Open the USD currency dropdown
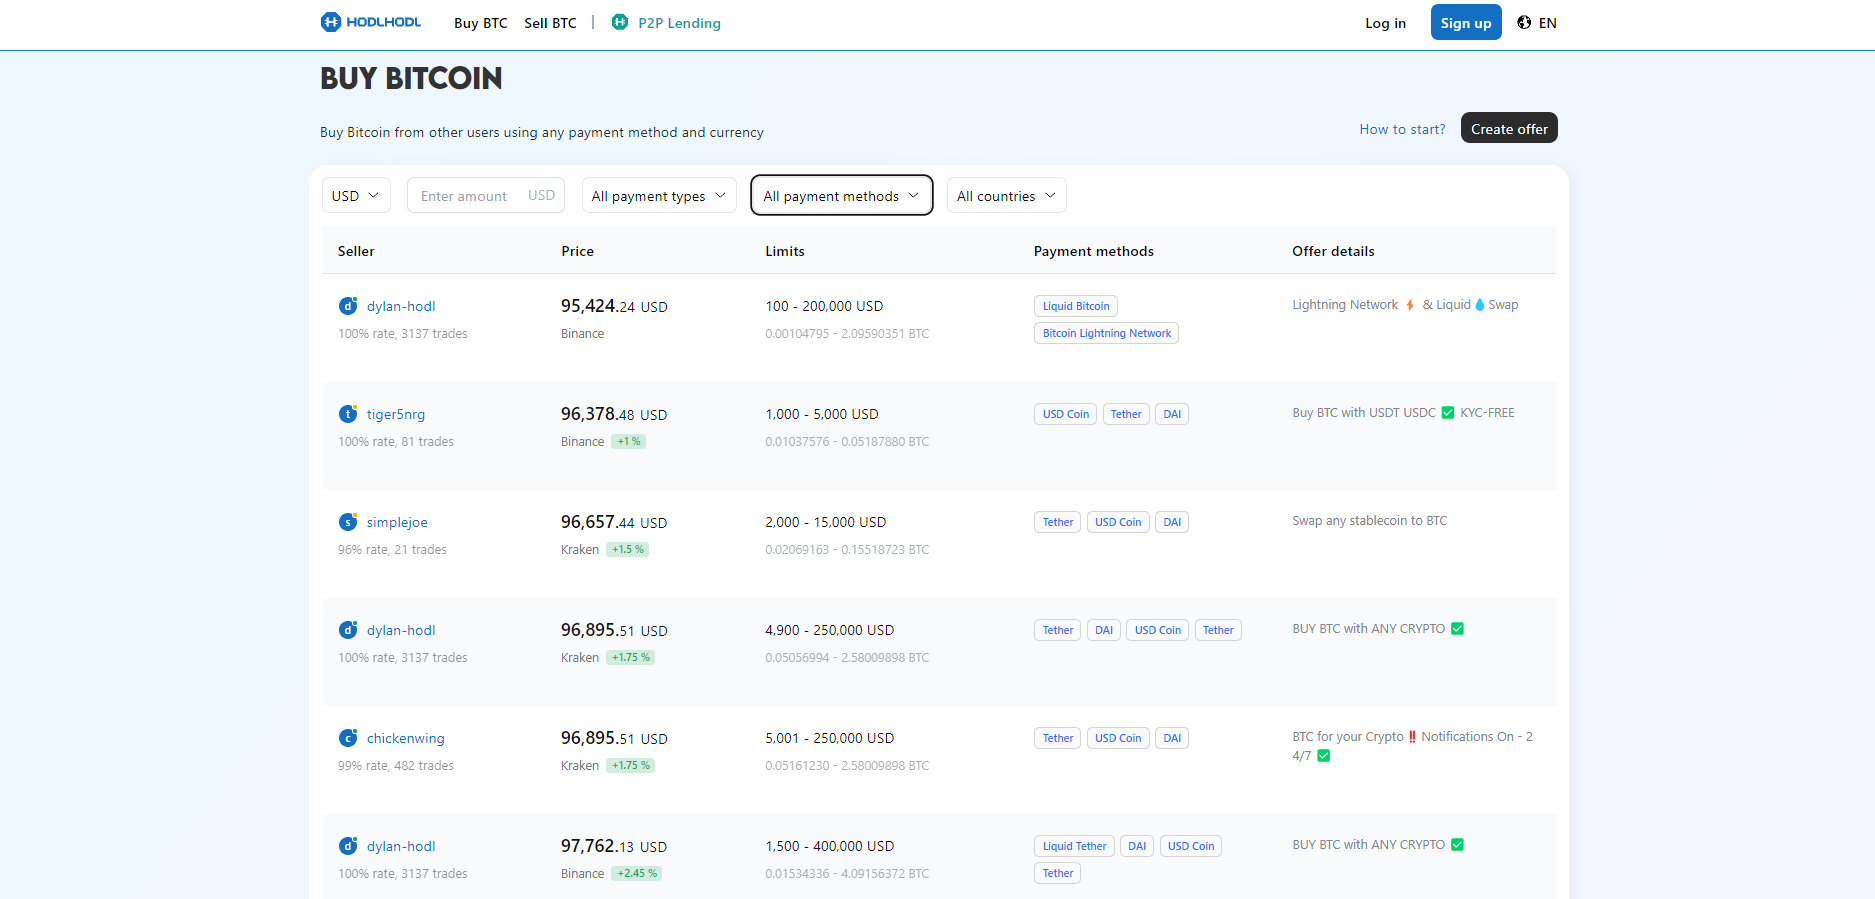This screenshot has width=1875, height=899. coord(356,195)
